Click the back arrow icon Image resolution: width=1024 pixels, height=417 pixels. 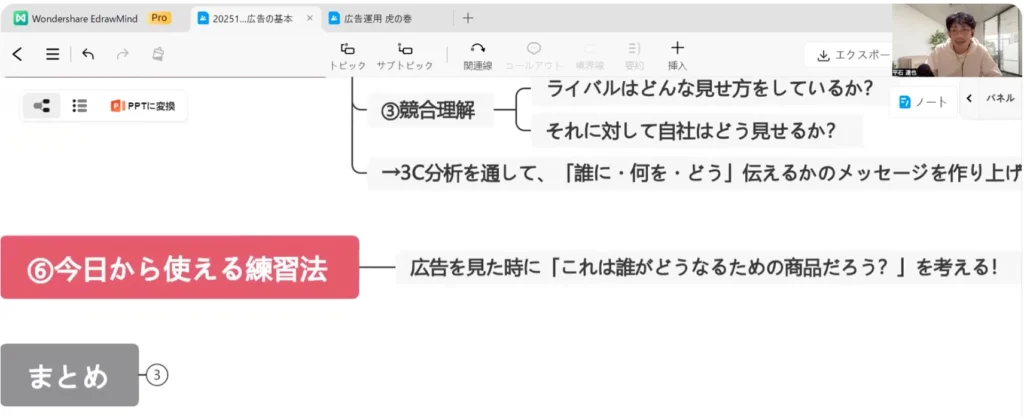click(17, 55)
